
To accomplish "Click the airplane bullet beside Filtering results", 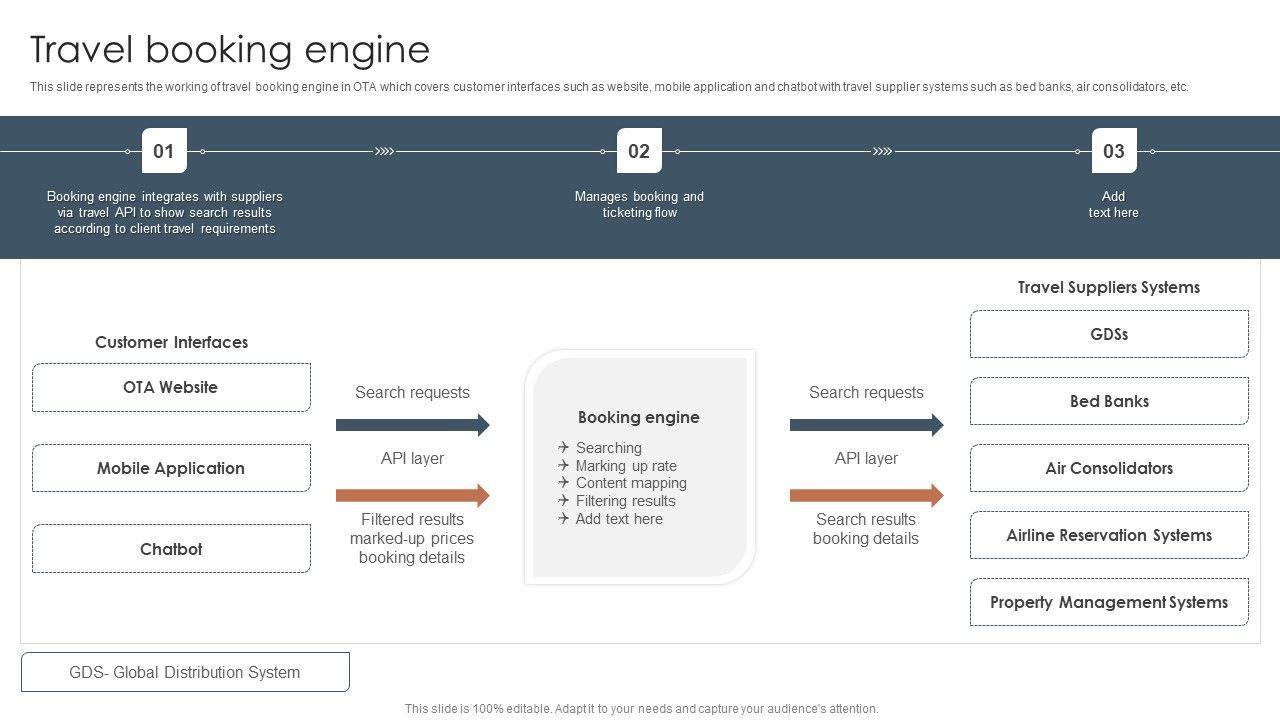I will pos(564,501).
